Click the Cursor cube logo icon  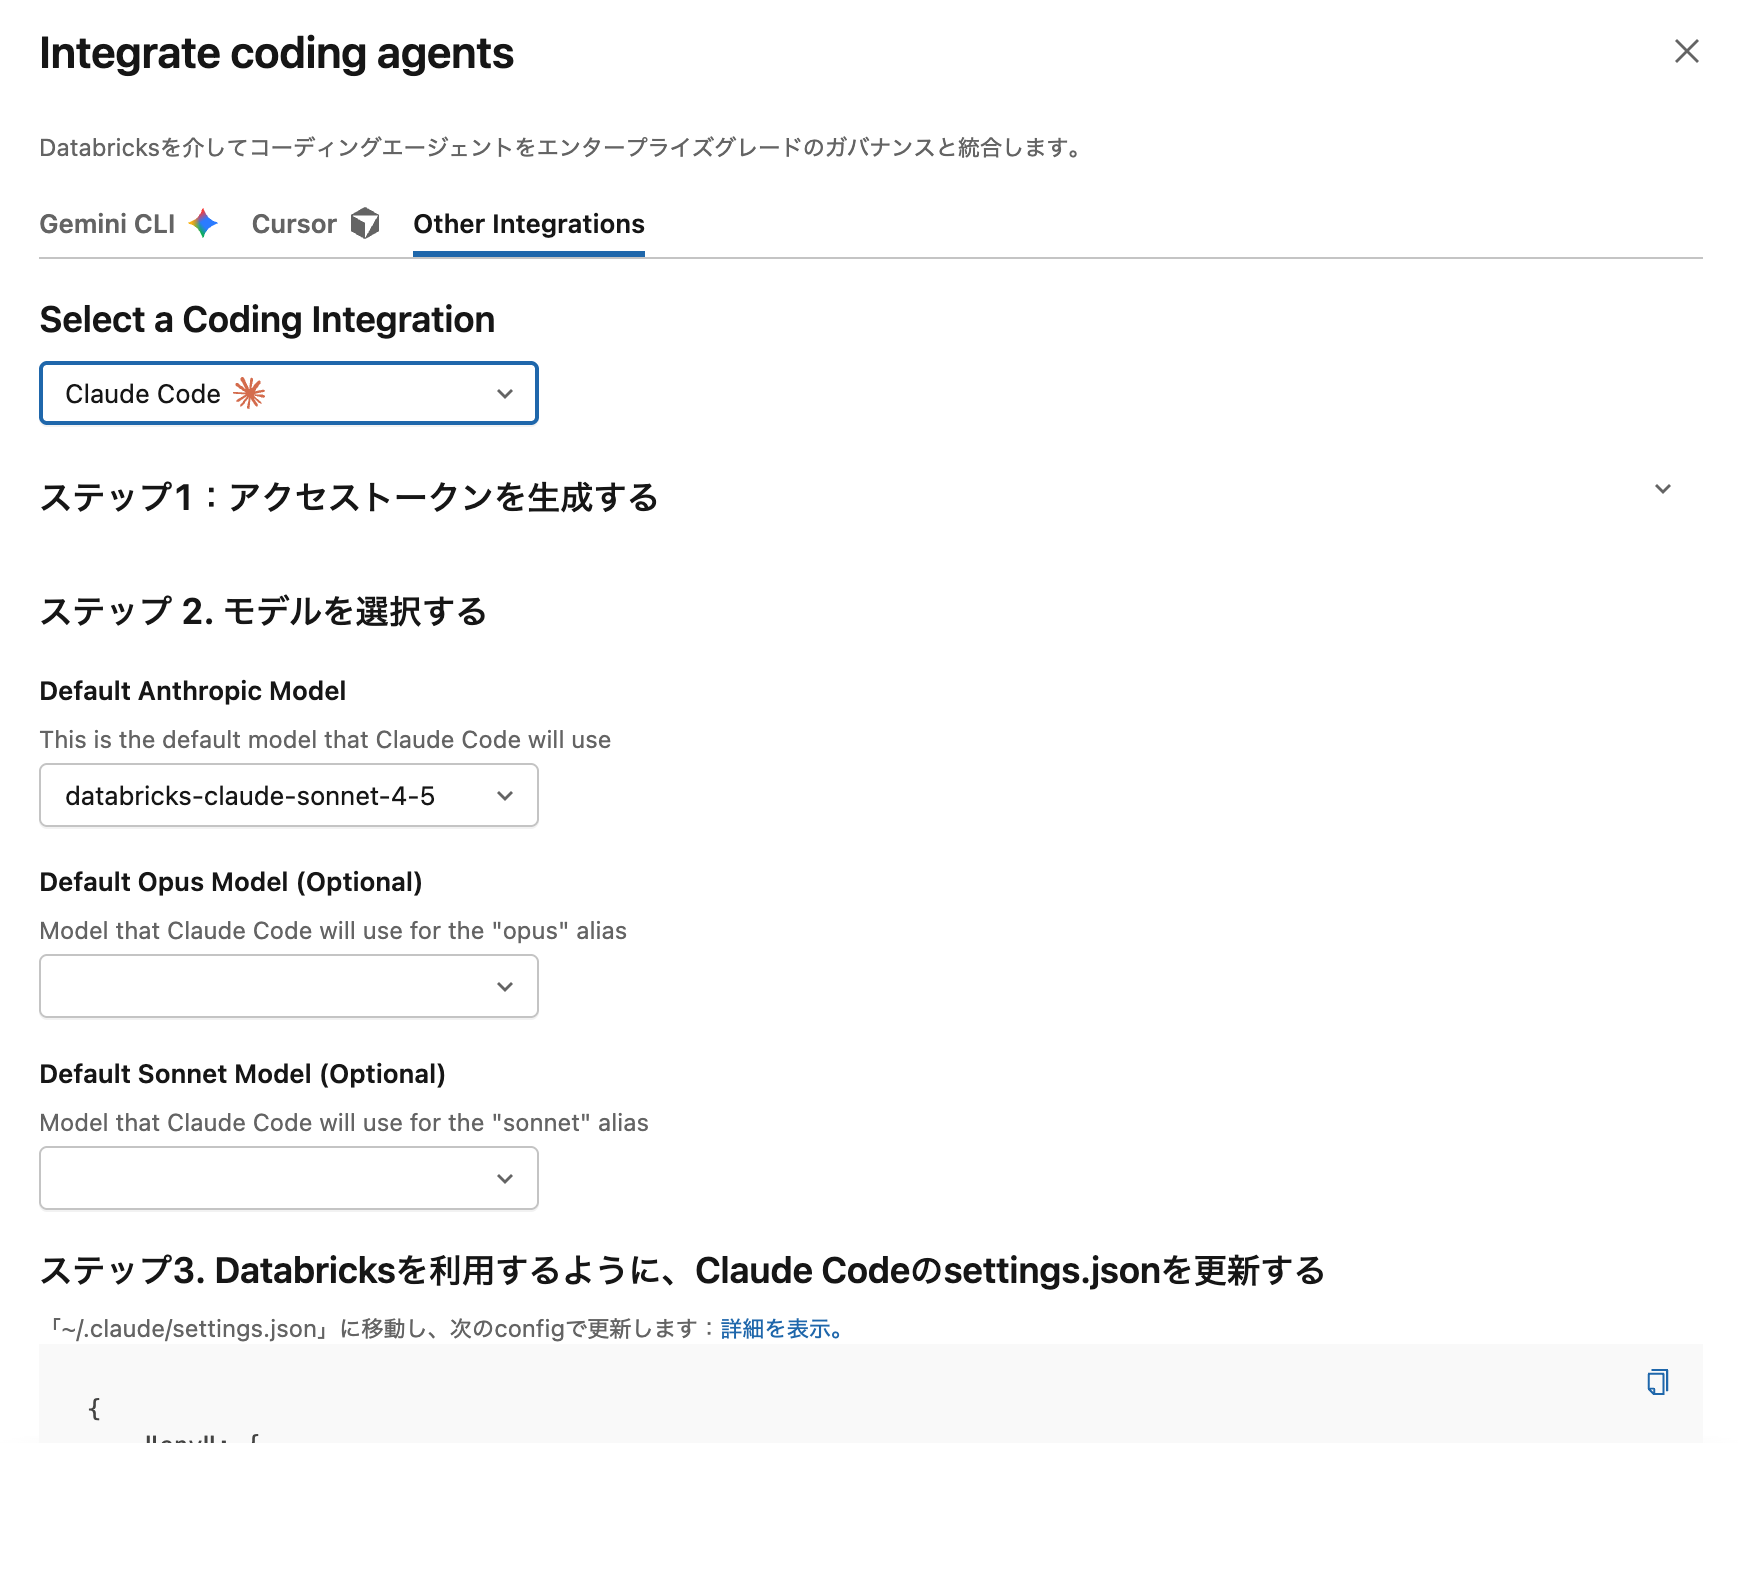366,223
